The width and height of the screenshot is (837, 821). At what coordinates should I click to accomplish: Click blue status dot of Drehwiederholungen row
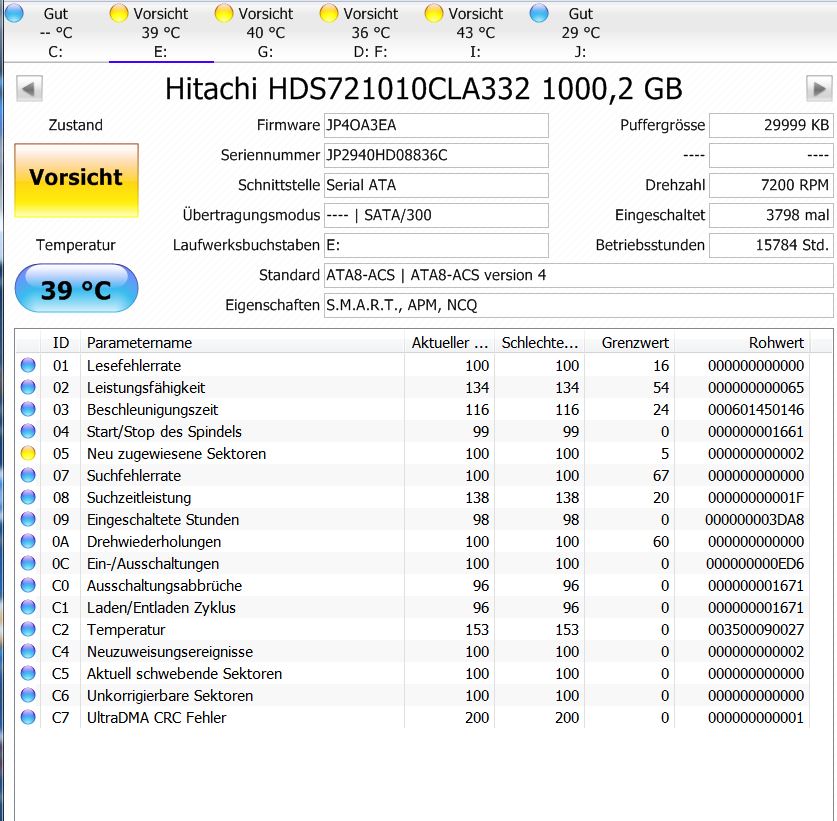(x=28, y=541)
